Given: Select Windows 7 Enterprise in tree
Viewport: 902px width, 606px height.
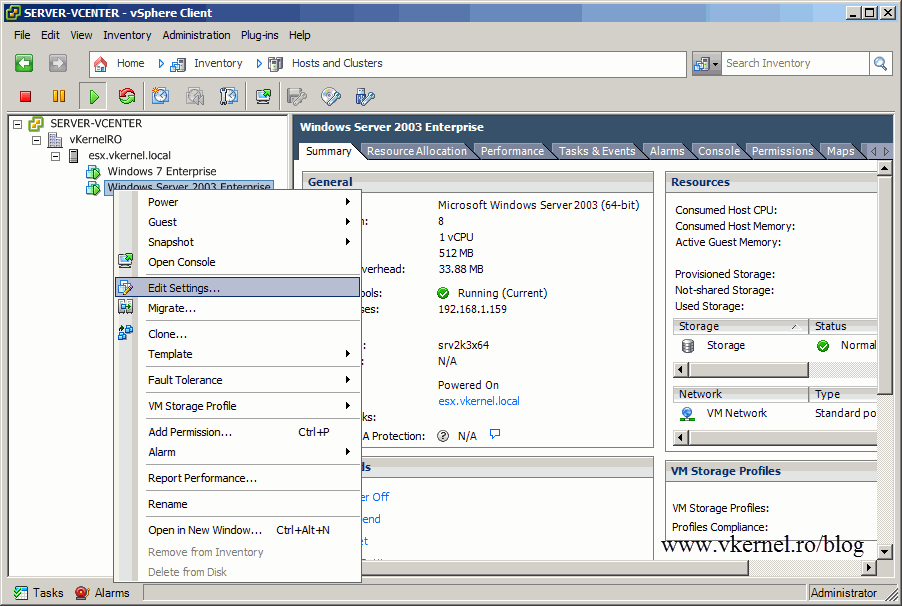Looking at the screenshot, I should 162,171.
